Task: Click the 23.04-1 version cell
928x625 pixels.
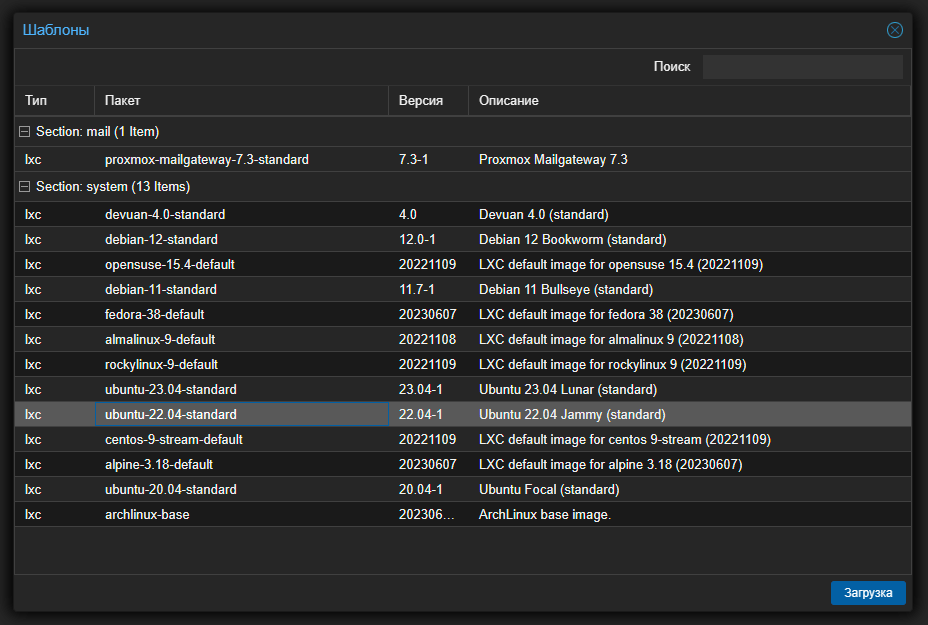Action: (x=428, y=389)
